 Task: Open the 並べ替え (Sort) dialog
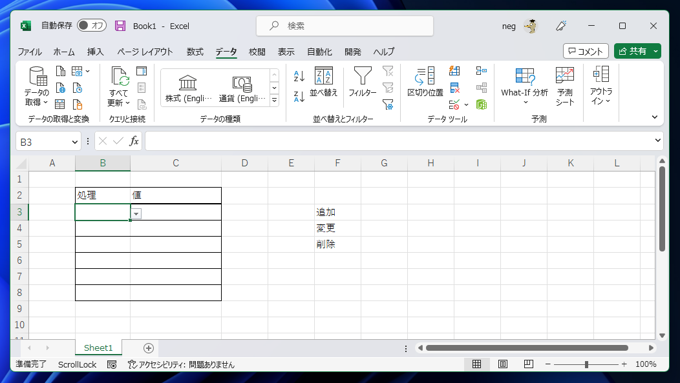pyautogui.click(x=324, y=82)
